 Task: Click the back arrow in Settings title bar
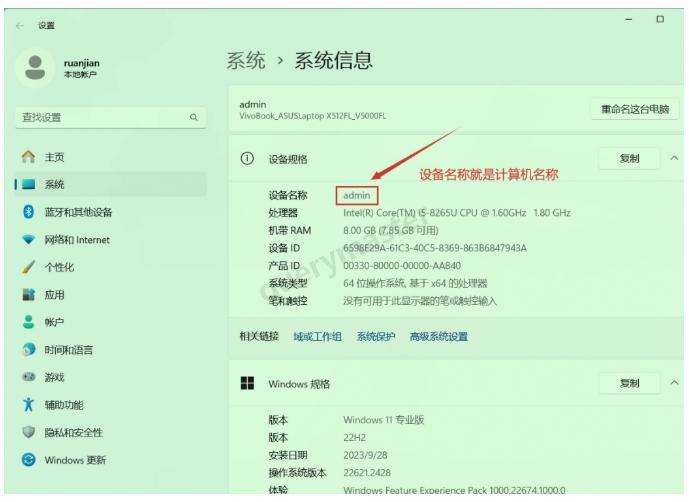(19, 25)
